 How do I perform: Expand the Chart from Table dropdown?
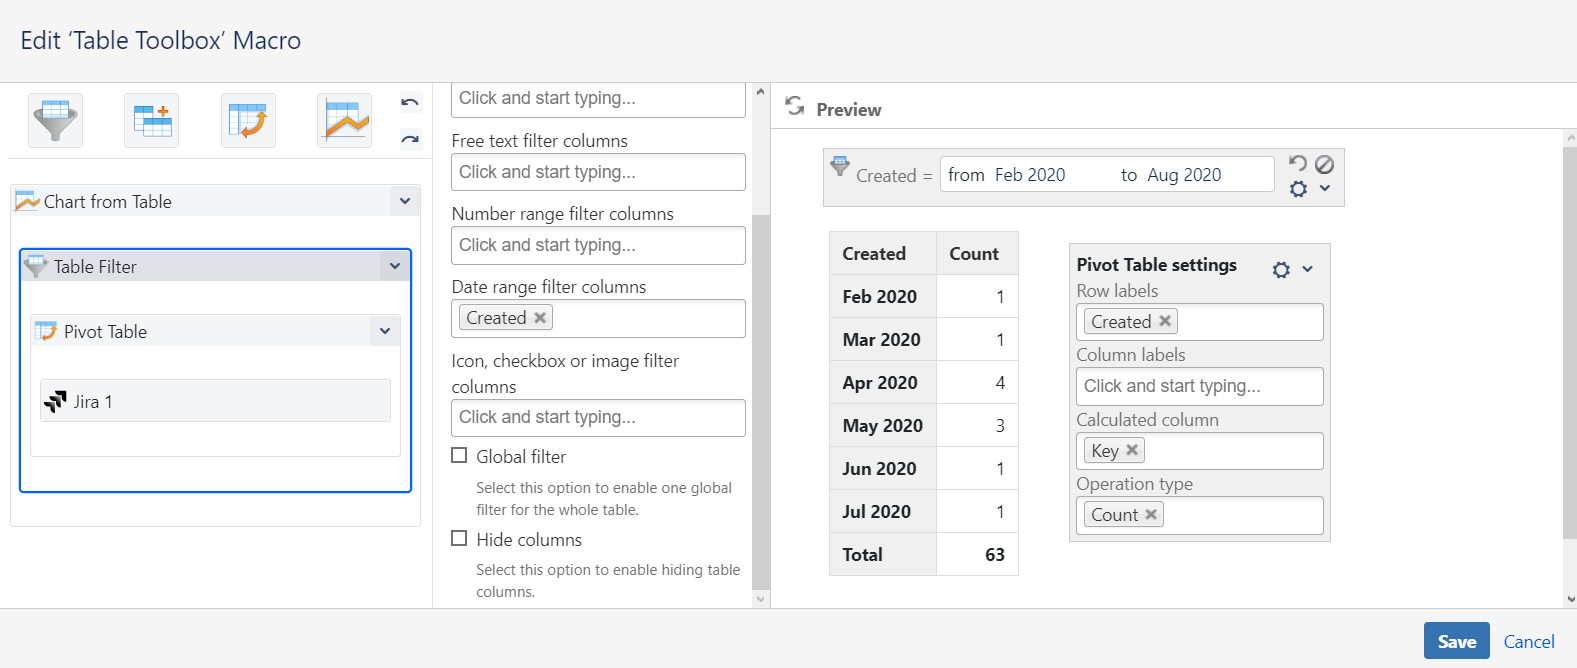click(405, 201)
